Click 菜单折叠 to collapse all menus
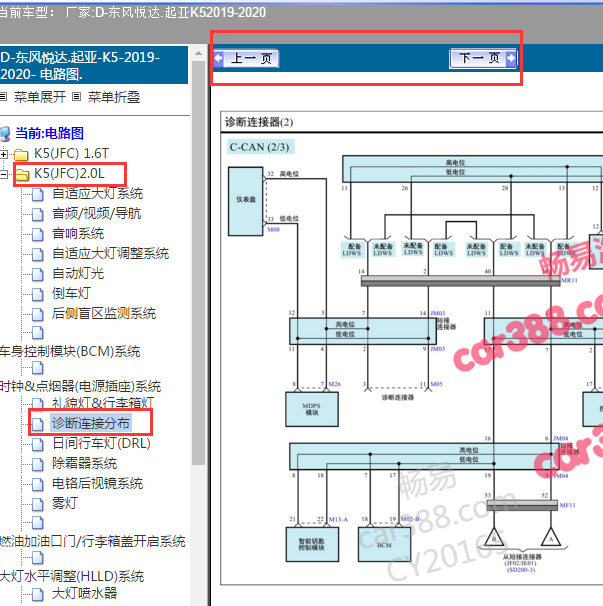The width and height of the screenshot is (603, 606). coord(114,97)
